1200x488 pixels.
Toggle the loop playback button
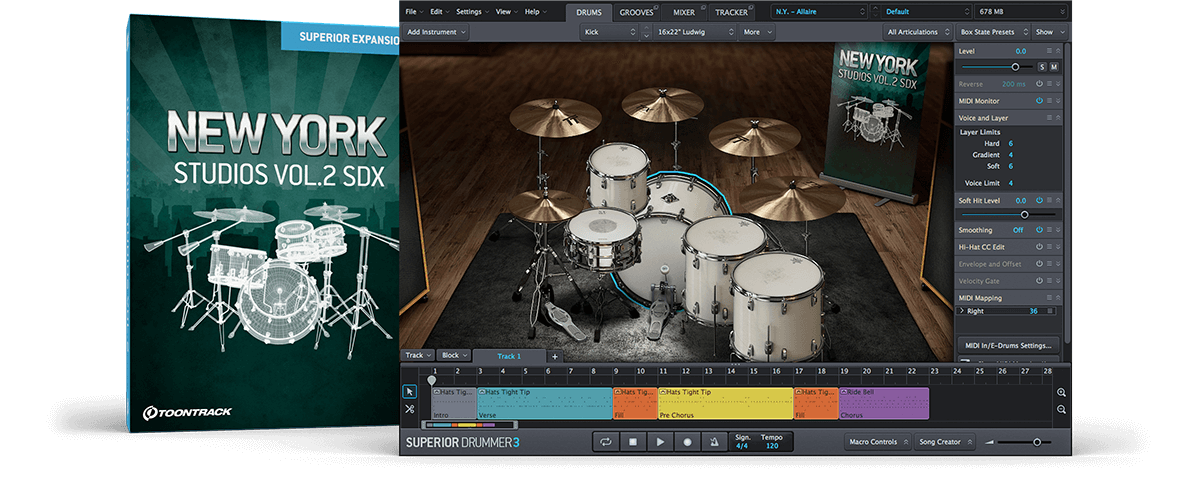pos(606,441)
